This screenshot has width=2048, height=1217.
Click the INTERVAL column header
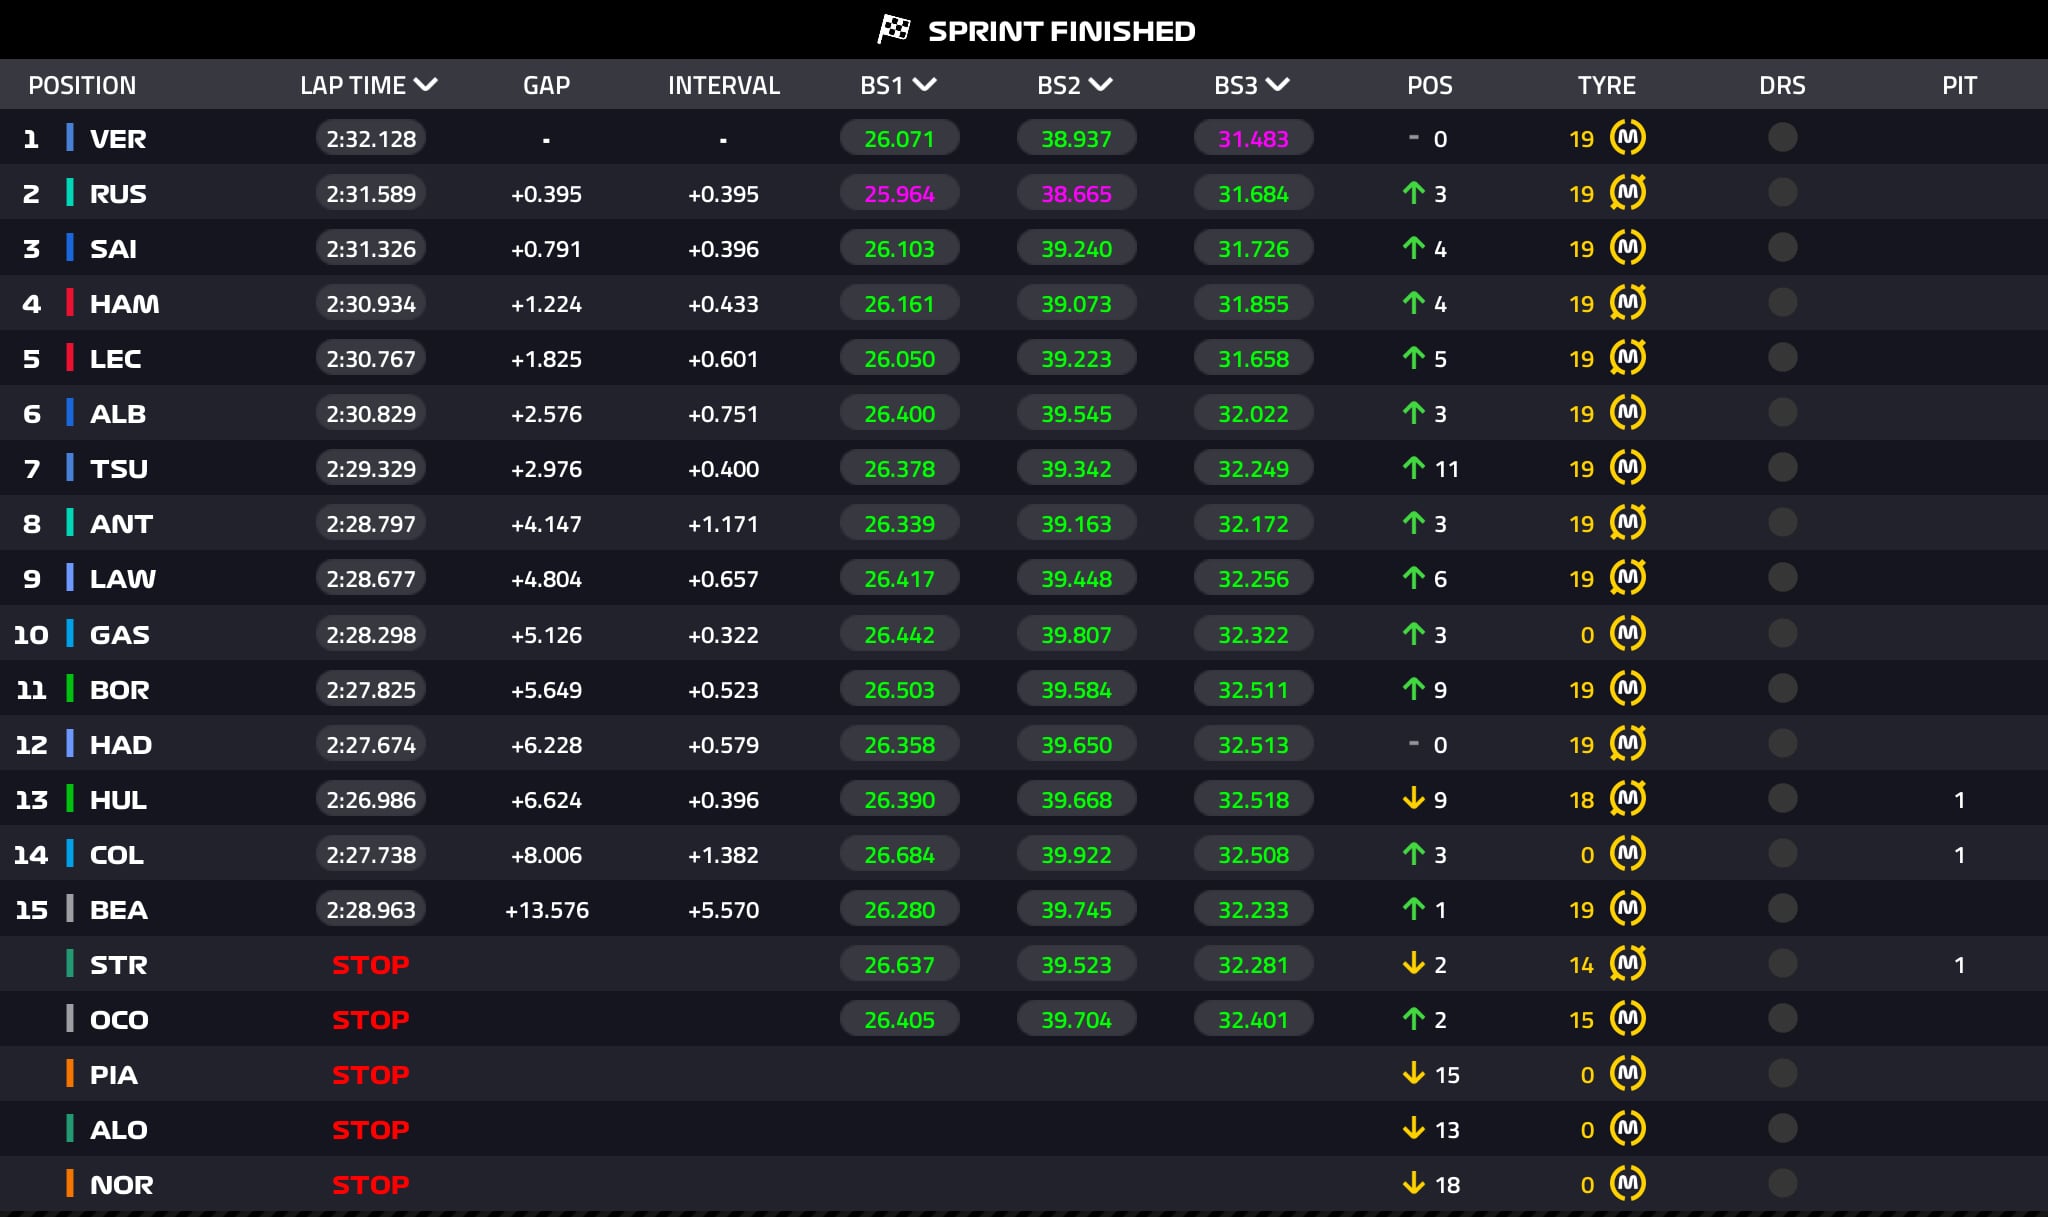point(723,85)
